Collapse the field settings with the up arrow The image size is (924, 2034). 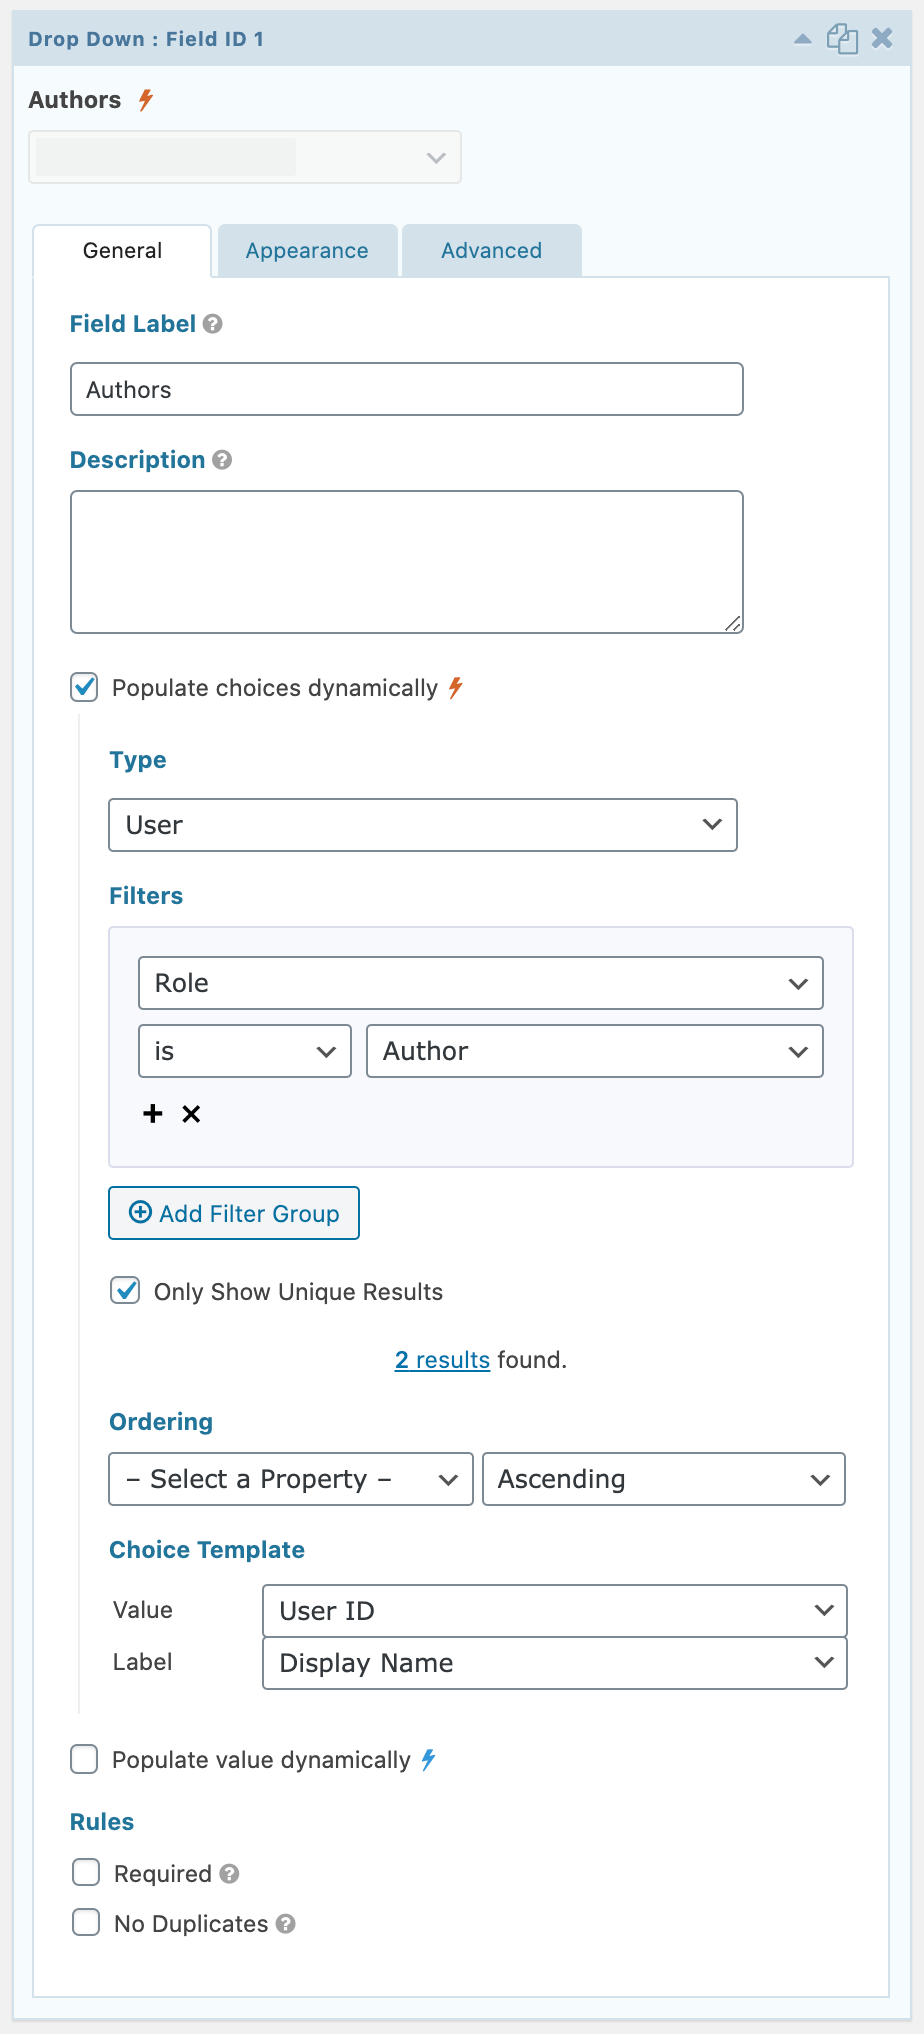(x=802, y=39)
